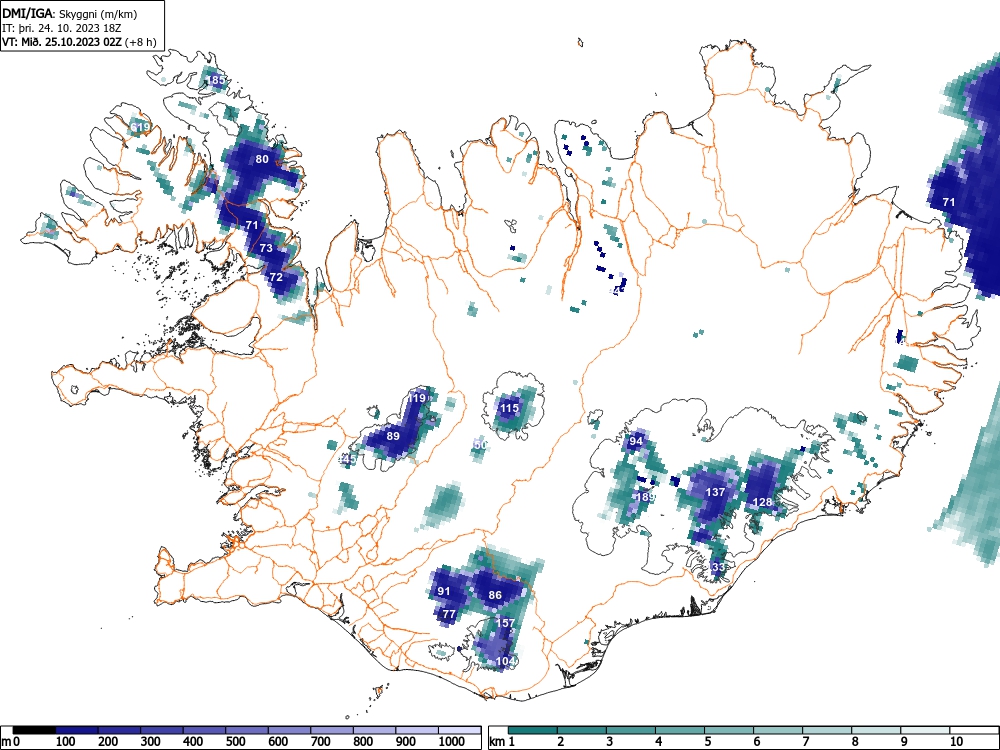This screenshot has width=1000, height=750.
Task: Select the 189 visibility value label
Action: pyautogui.click(x=645, y=497)
